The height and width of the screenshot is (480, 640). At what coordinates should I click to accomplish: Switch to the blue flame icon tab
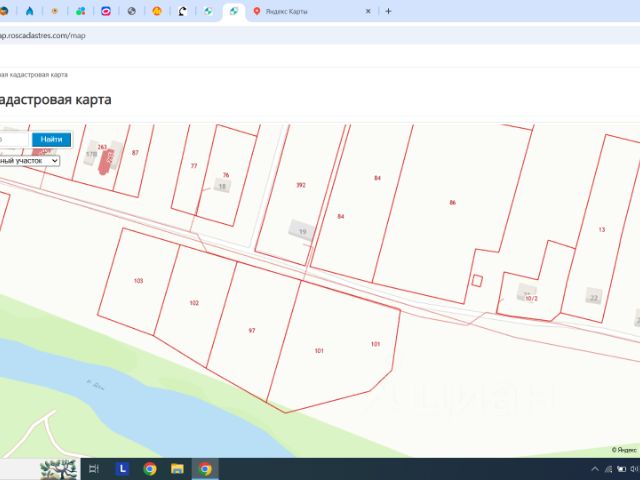29,11
